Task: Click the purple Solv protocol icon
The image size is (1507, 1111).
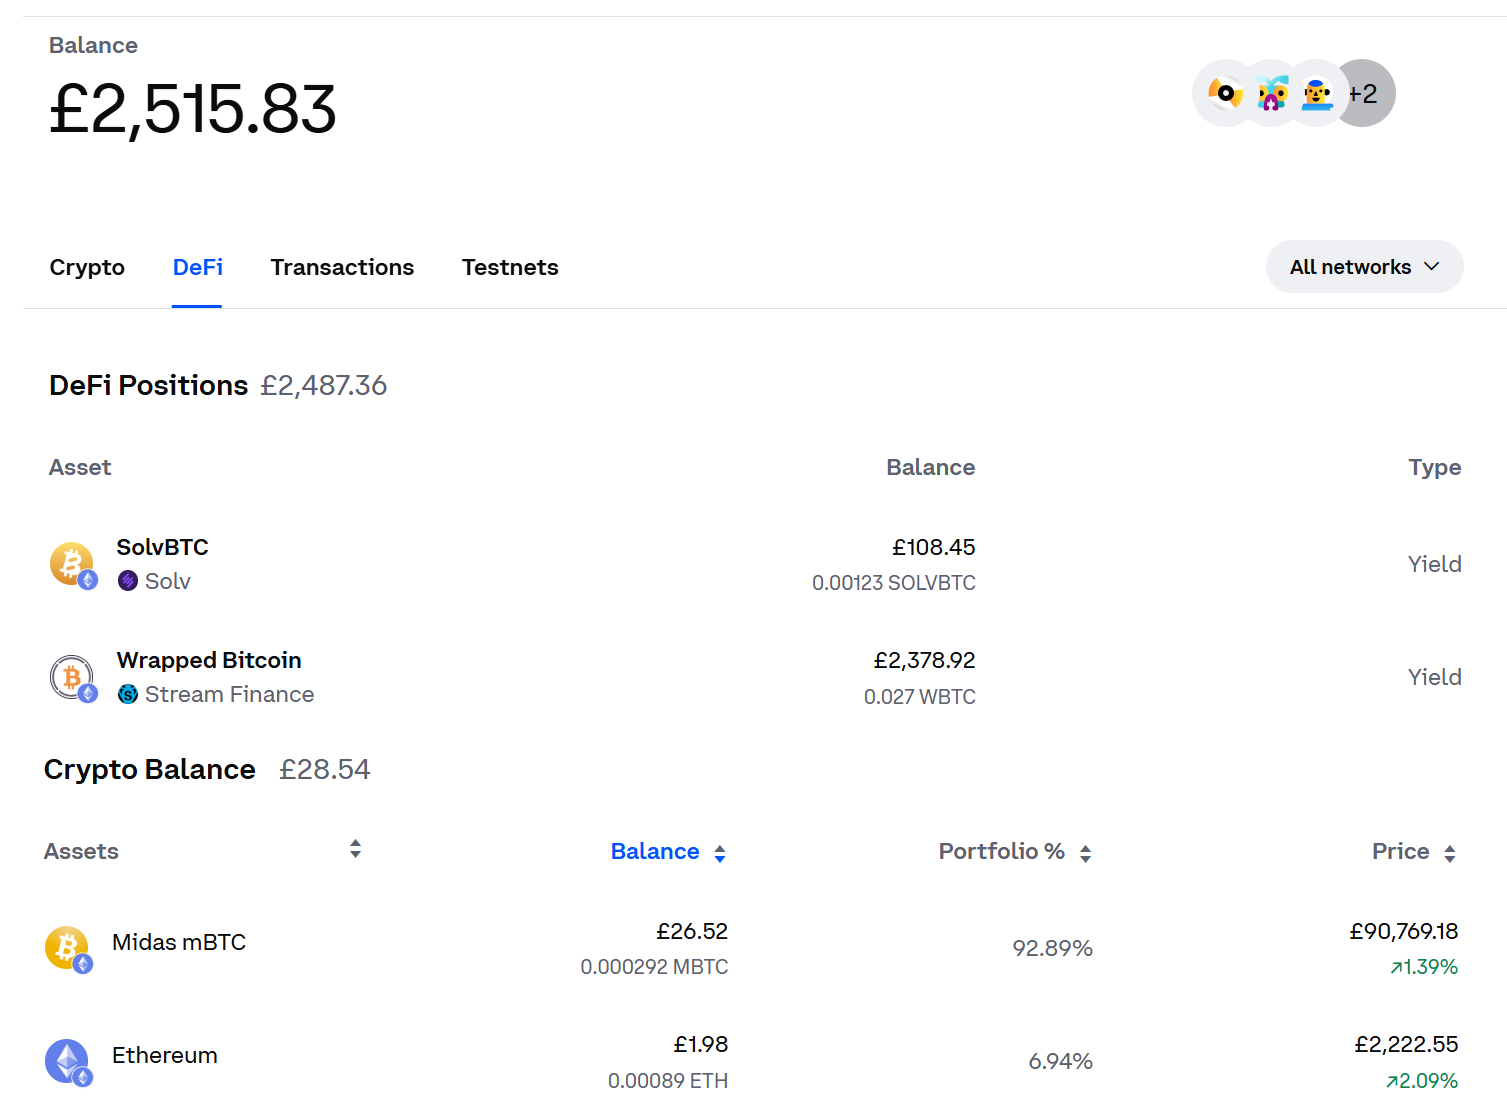Action: click(x=128, y=581)
